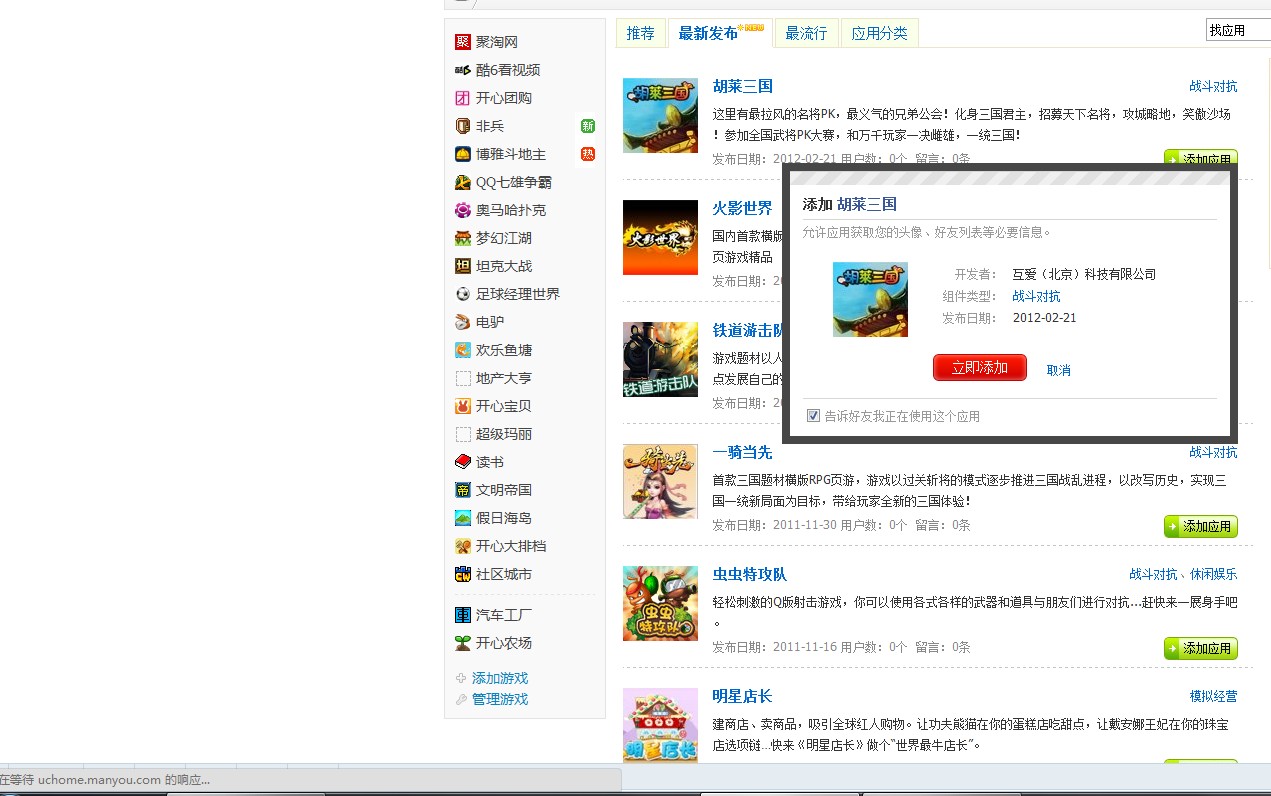Click the 管理游戏 link text
The height and width of the screenshot is (796, 1271).
point(500,699)
